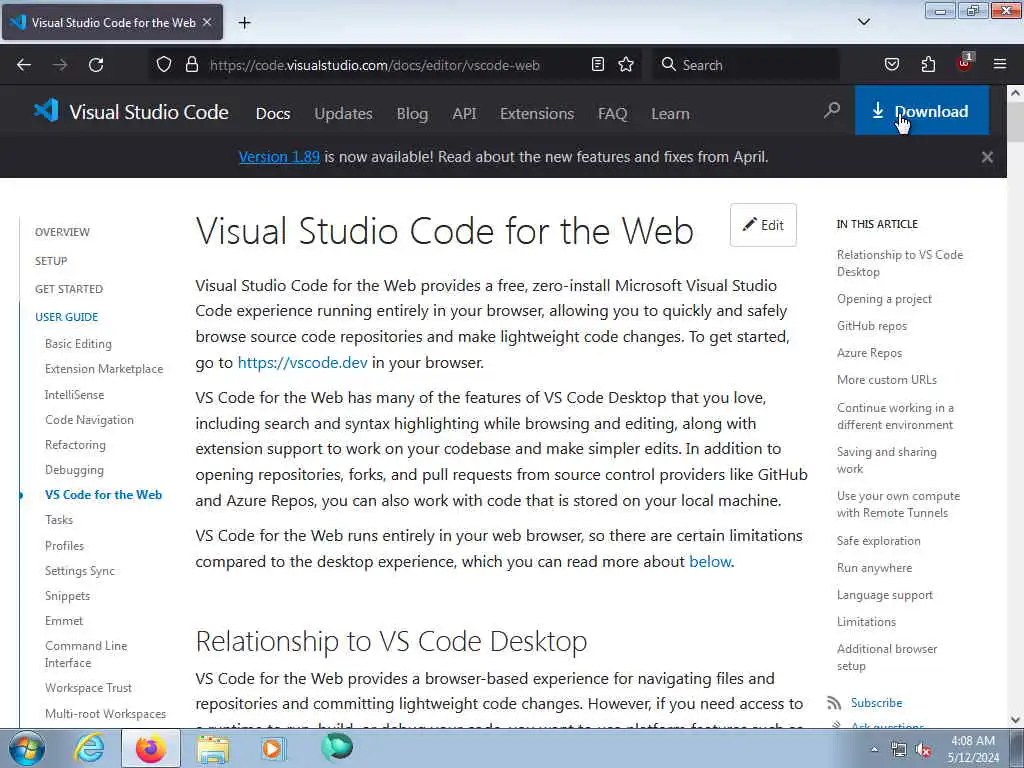Open Settings Sync in sidebar
Image resolution: width=1024 pixels, height=768 pixels.
click(80, 571)
